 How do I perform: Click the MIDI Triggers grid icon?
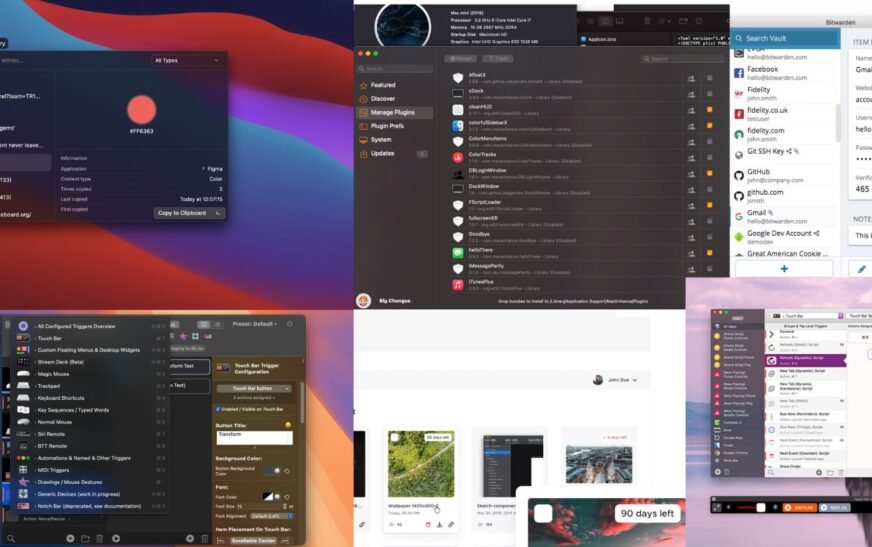(x=23, y=470)
